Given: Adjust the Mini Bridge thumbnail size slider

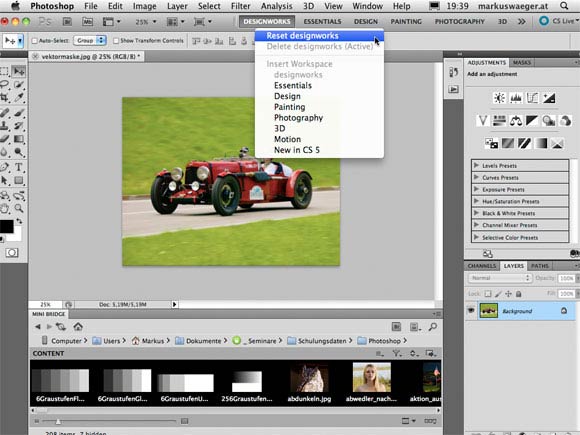Looking at the screenshot, I should click(x=58, y=421).
